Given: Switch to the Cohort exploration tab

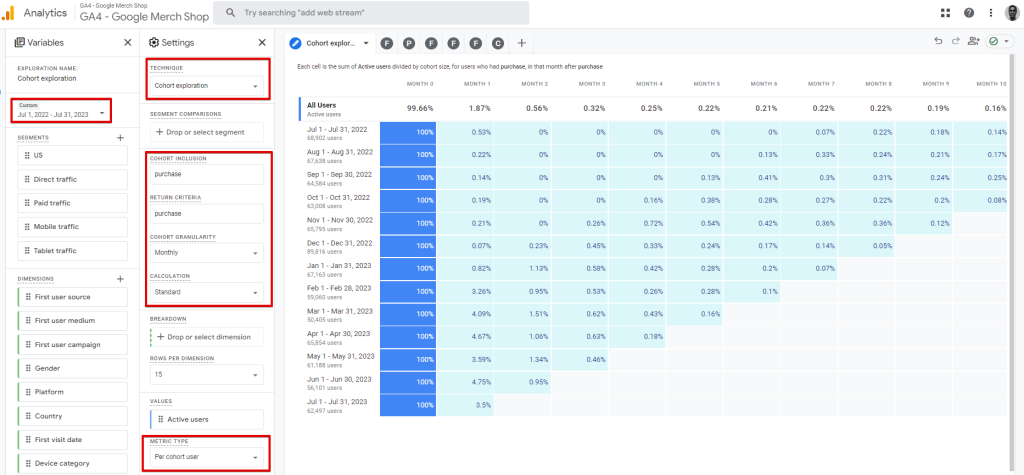Looking at the screenshot, I should coord(330,43).
